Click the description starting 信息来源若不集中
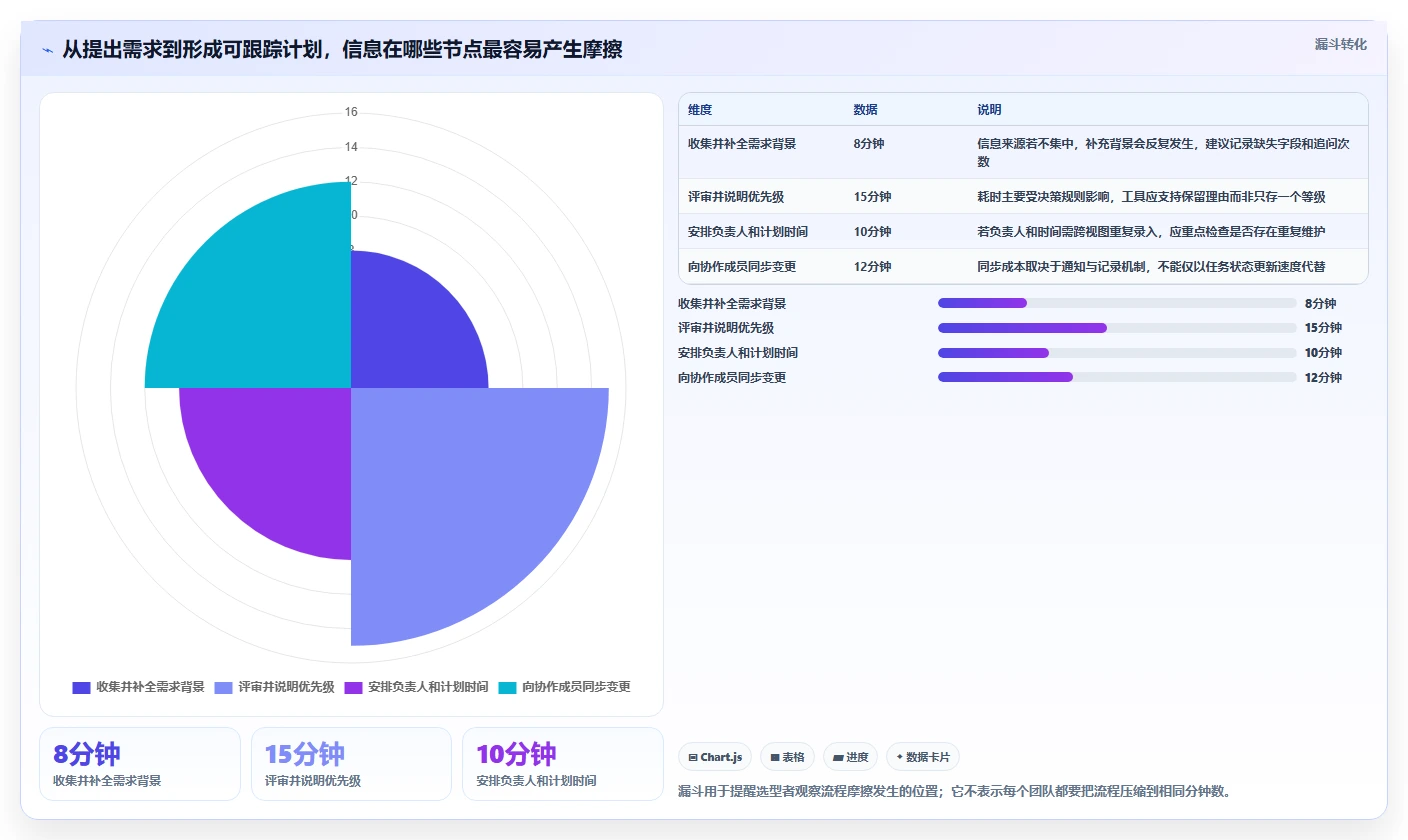The height and width of the screenshot is (840, 1408). click(x=1164, y=152)
